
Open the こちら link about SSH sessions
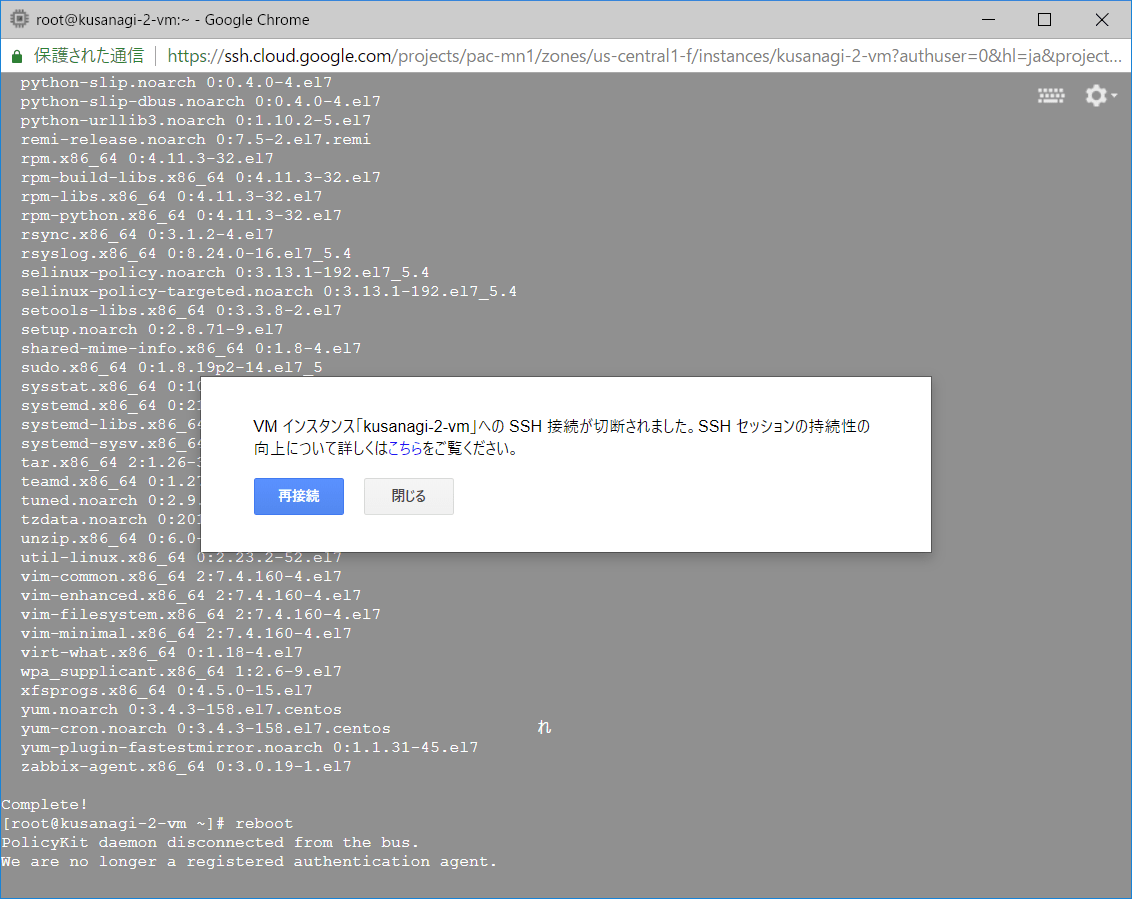click(x=404, y=449)
